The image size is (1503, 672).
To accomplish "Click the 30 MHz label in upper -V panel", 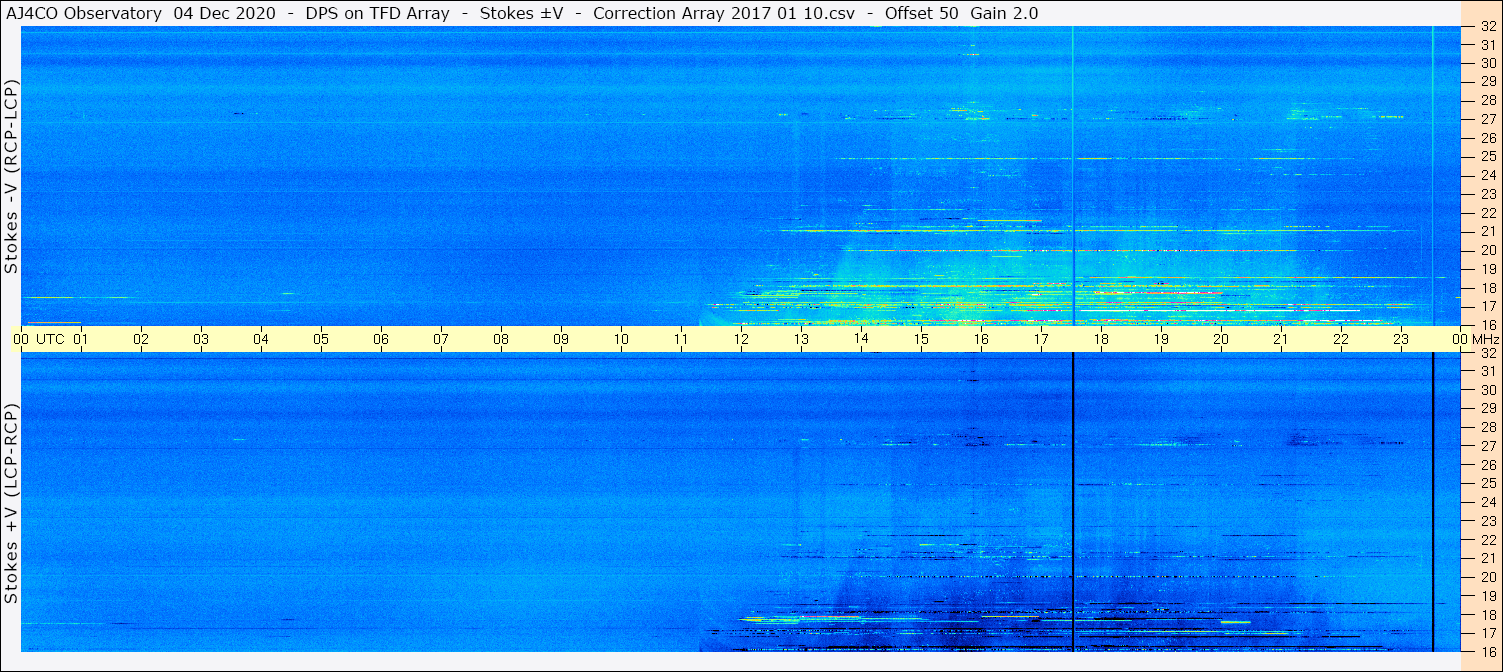I will [1487, 62].
